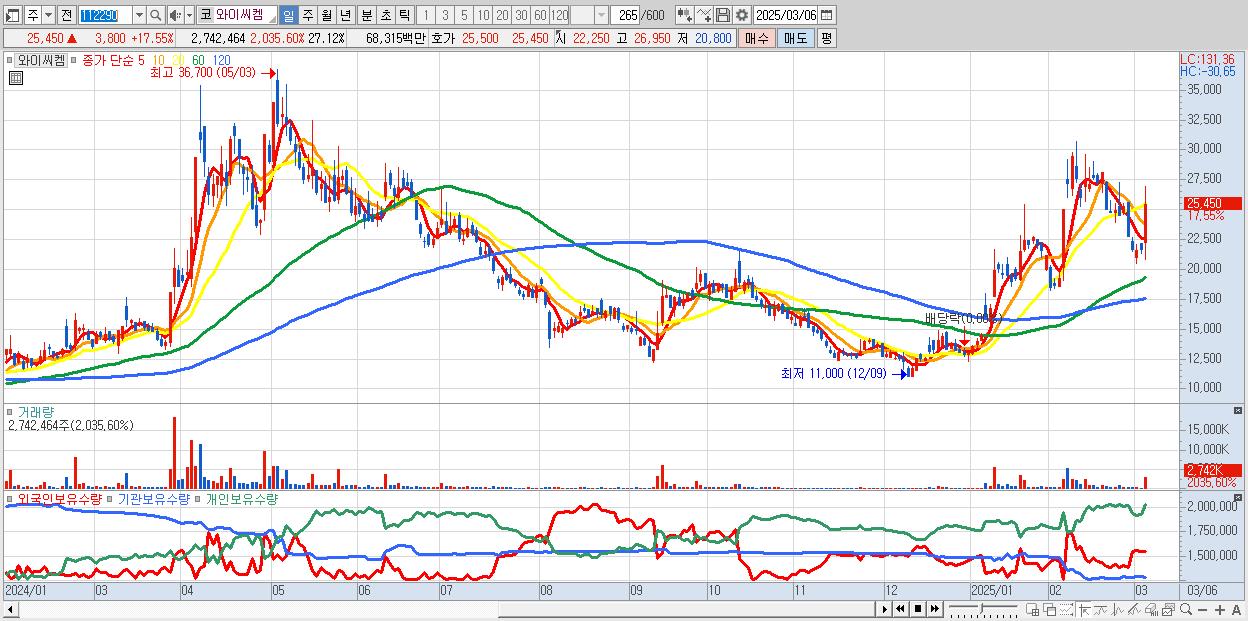Choose interval 30 button
The width and height of the screenshot is (1248, 621).
tap(521, 15)
